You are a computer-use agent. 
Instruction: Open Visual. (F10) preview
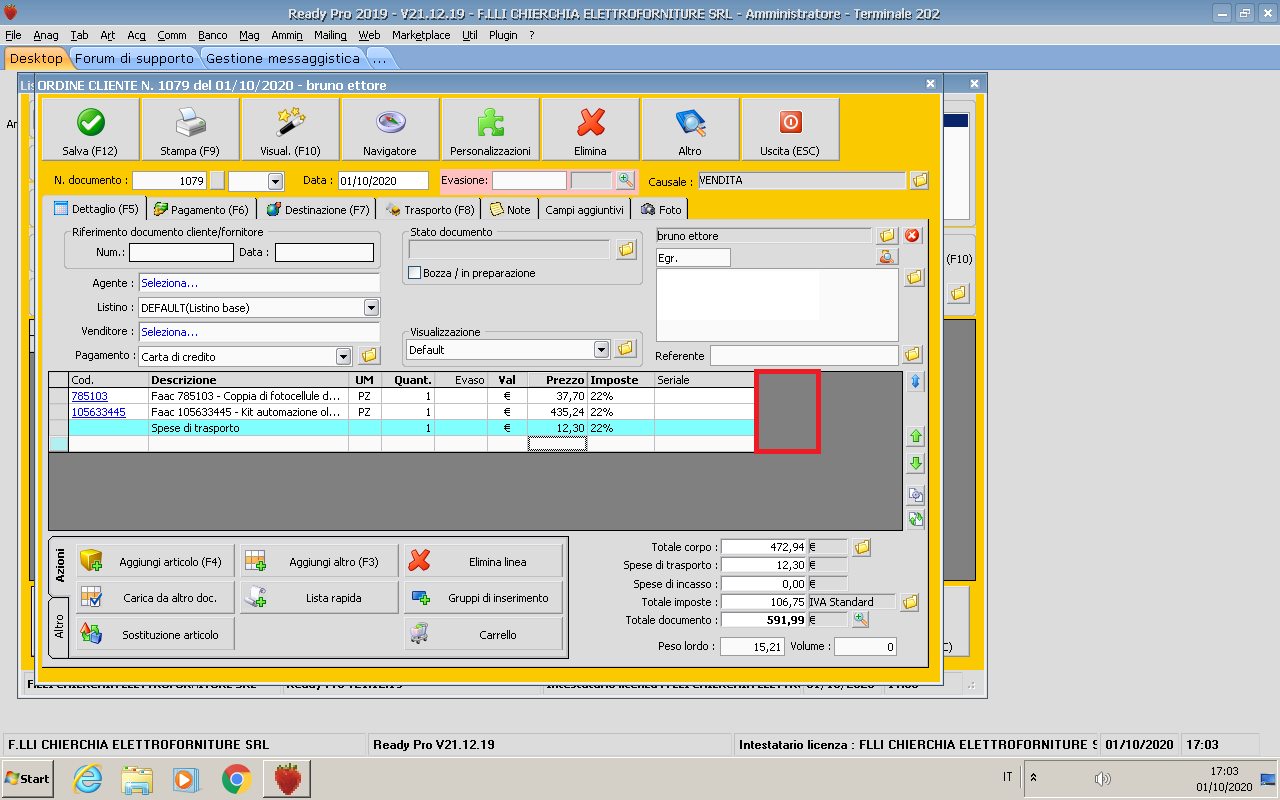click(290, 129)
